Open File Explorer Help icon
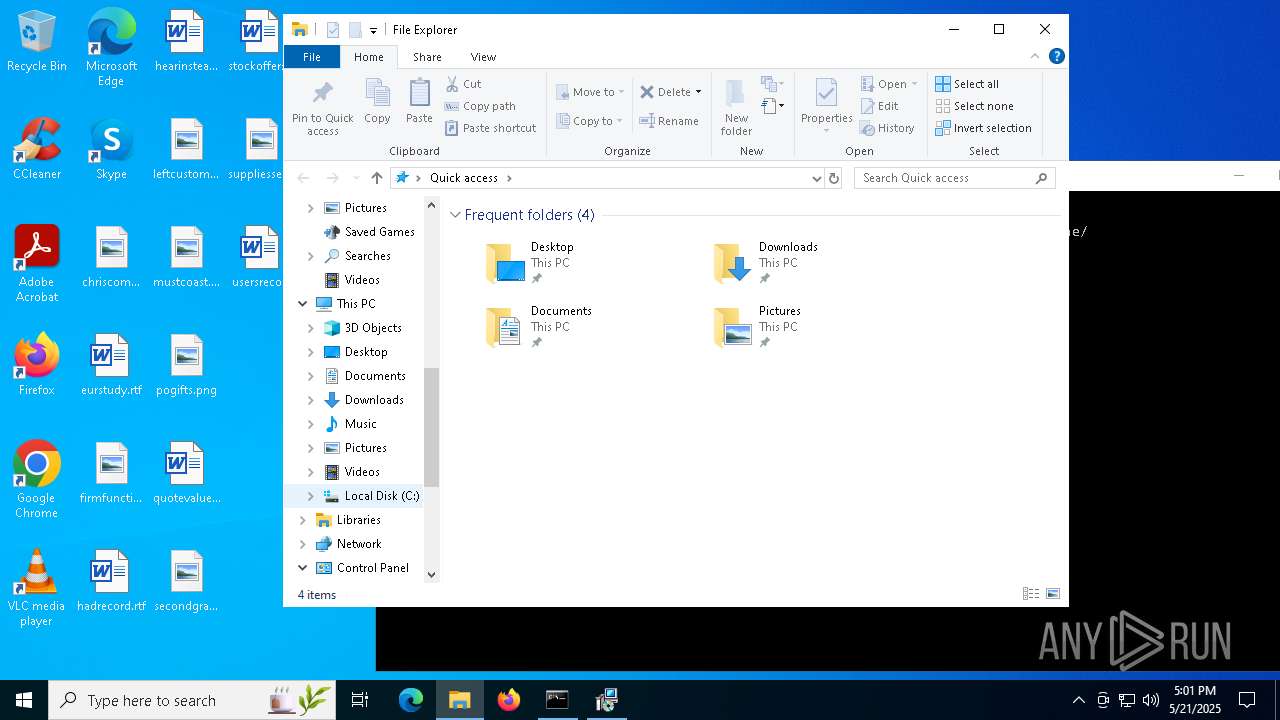The width and height of the screenshot is (1280, 720). tap(1056, 56)
